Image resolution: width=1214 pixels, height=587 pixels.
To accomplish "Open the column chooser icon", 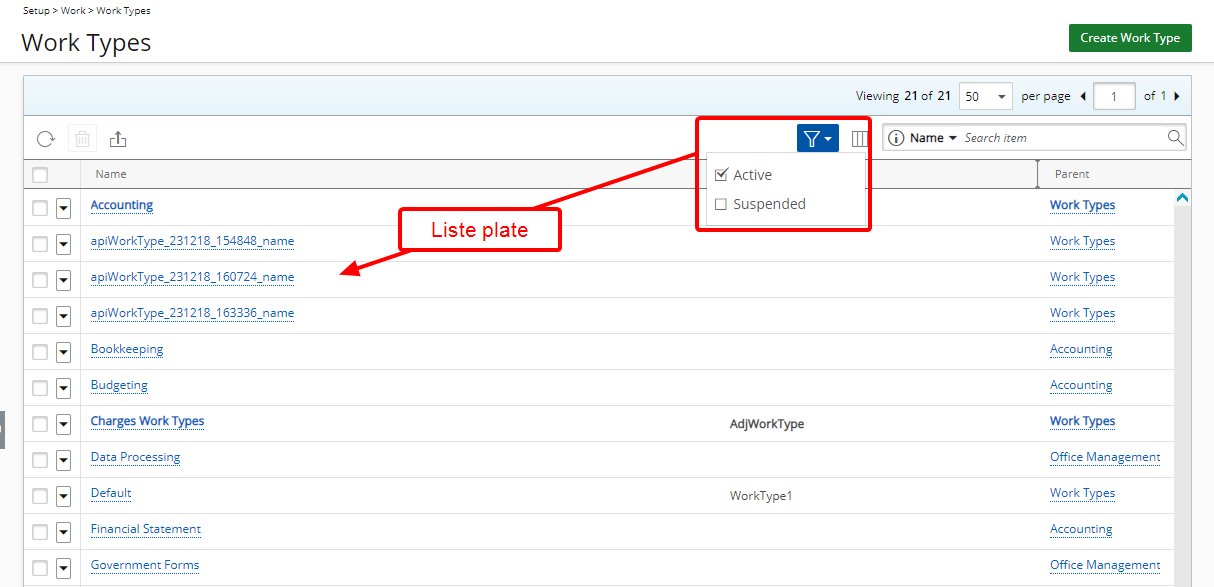I will tap(859, 139).
